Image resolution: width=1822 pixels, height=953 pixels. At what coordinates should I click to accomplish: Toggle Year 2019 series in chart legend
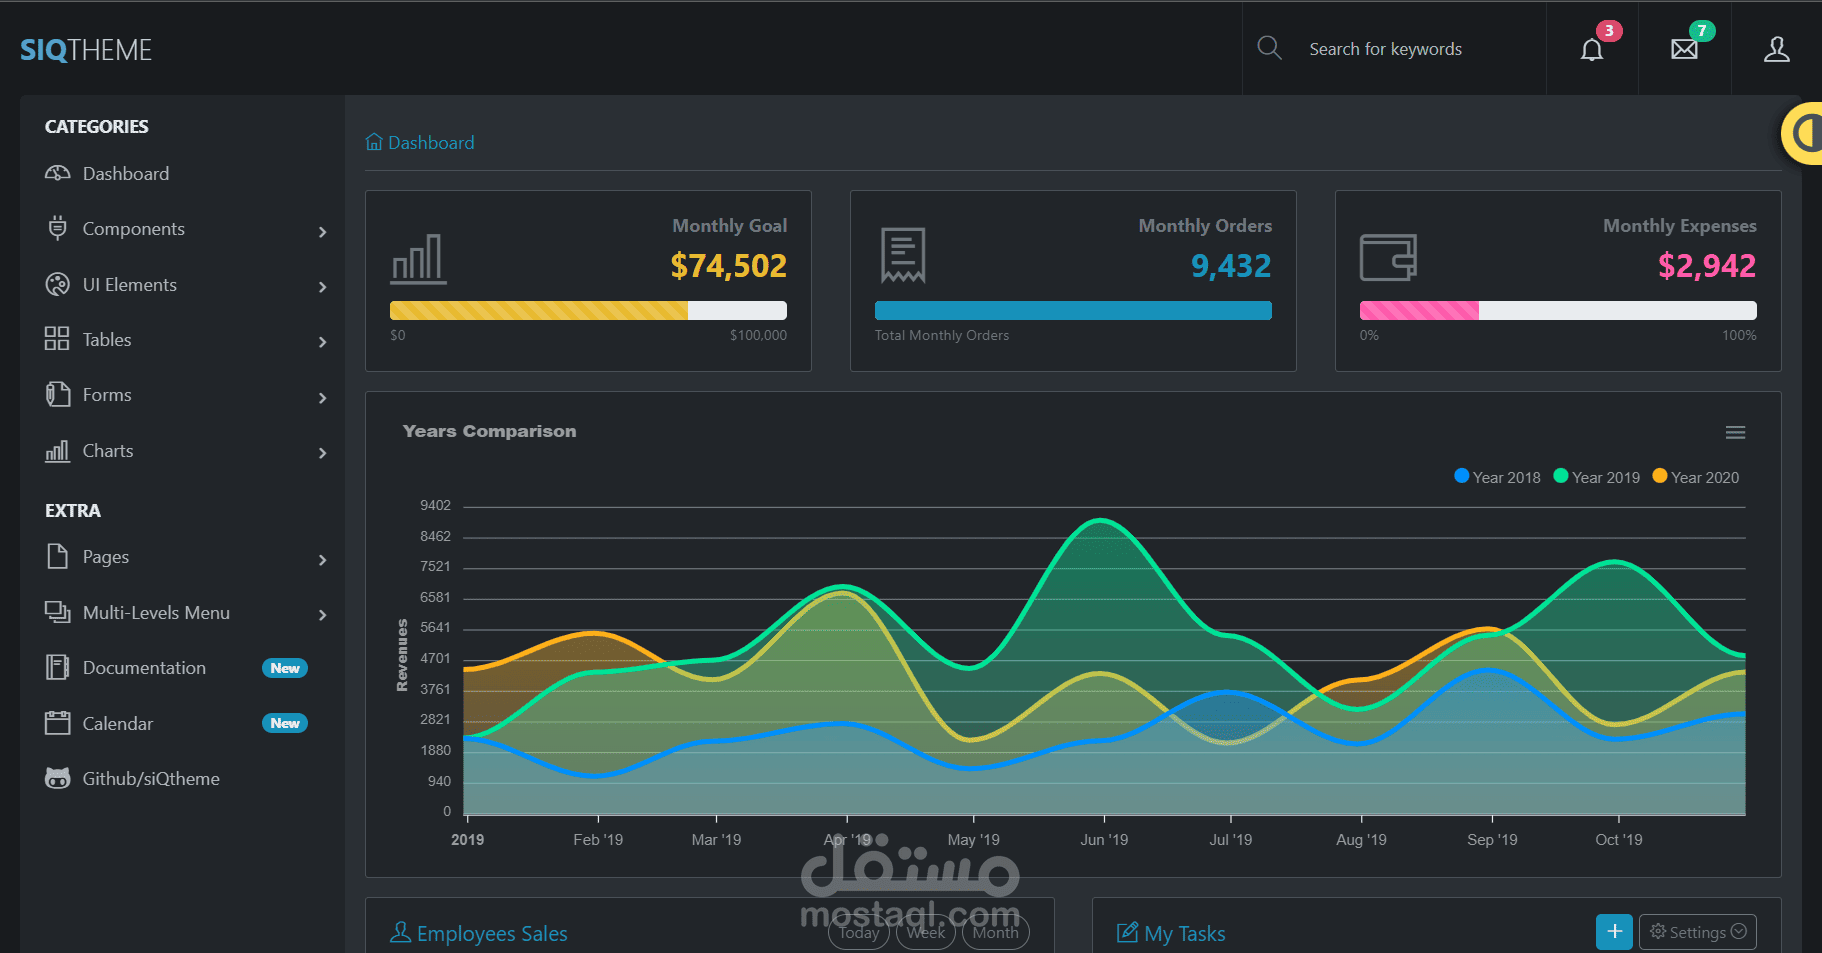(x=1596, y=477)
